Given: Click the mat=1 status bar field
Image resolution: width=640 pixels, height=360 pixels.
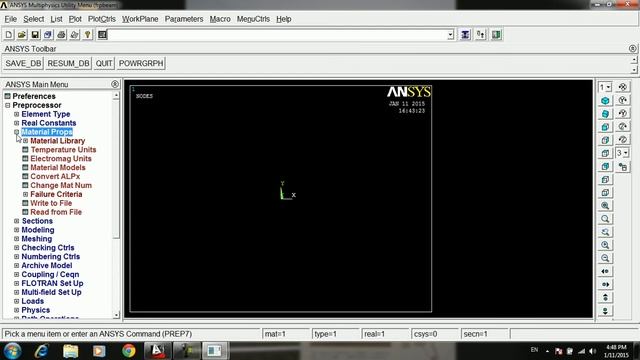Looking at the screenshot, I should pyautogui.click(x=286, y=334).
